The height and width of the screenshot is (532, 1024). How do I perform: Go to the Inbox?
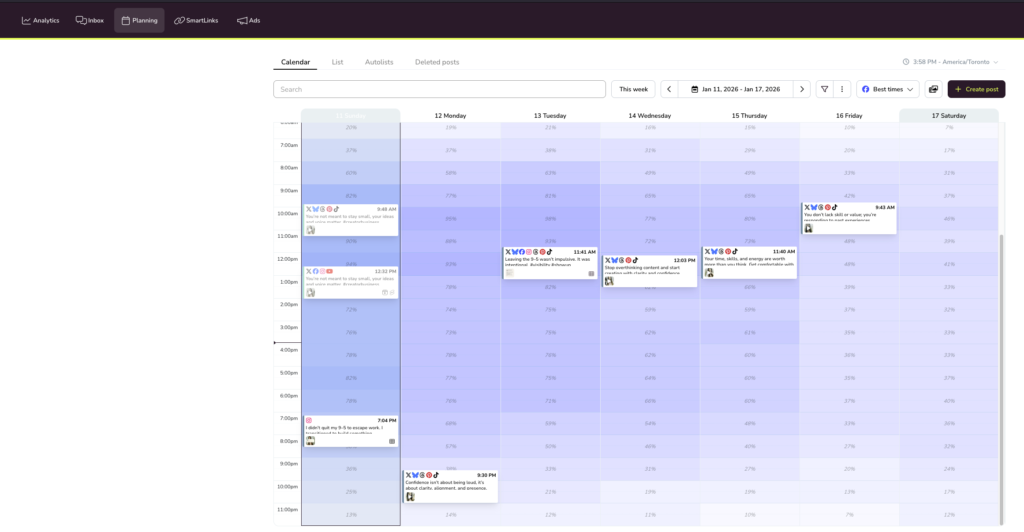(90, 20)
